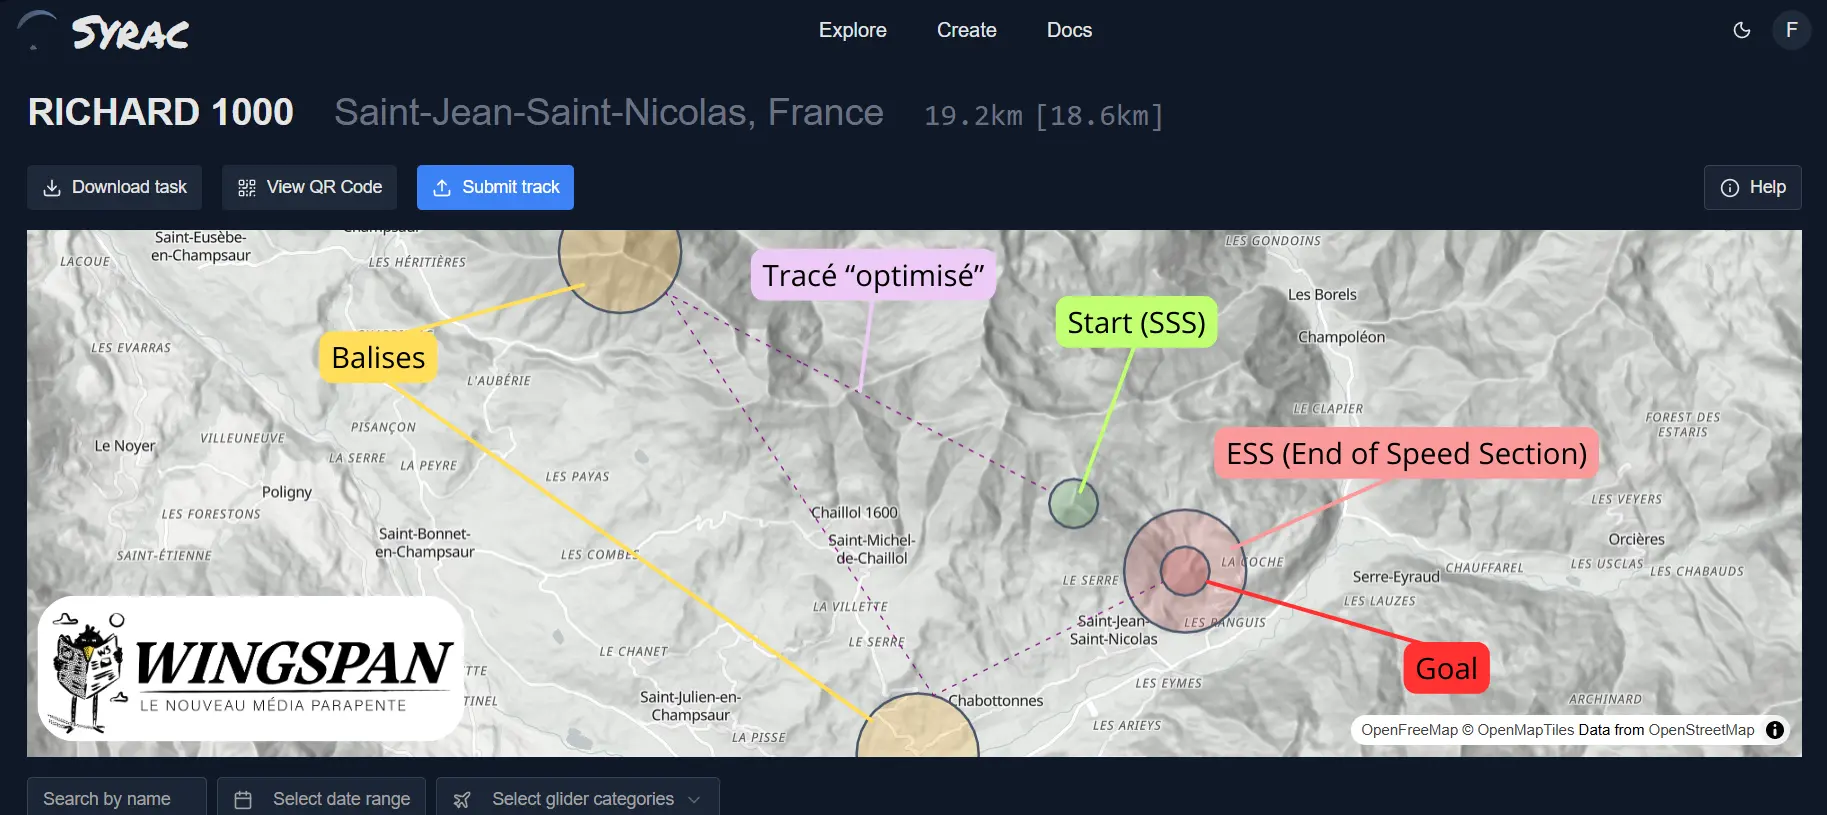
Task: Click the glider icon in categories filter
Action: click(x=461, y=799)
